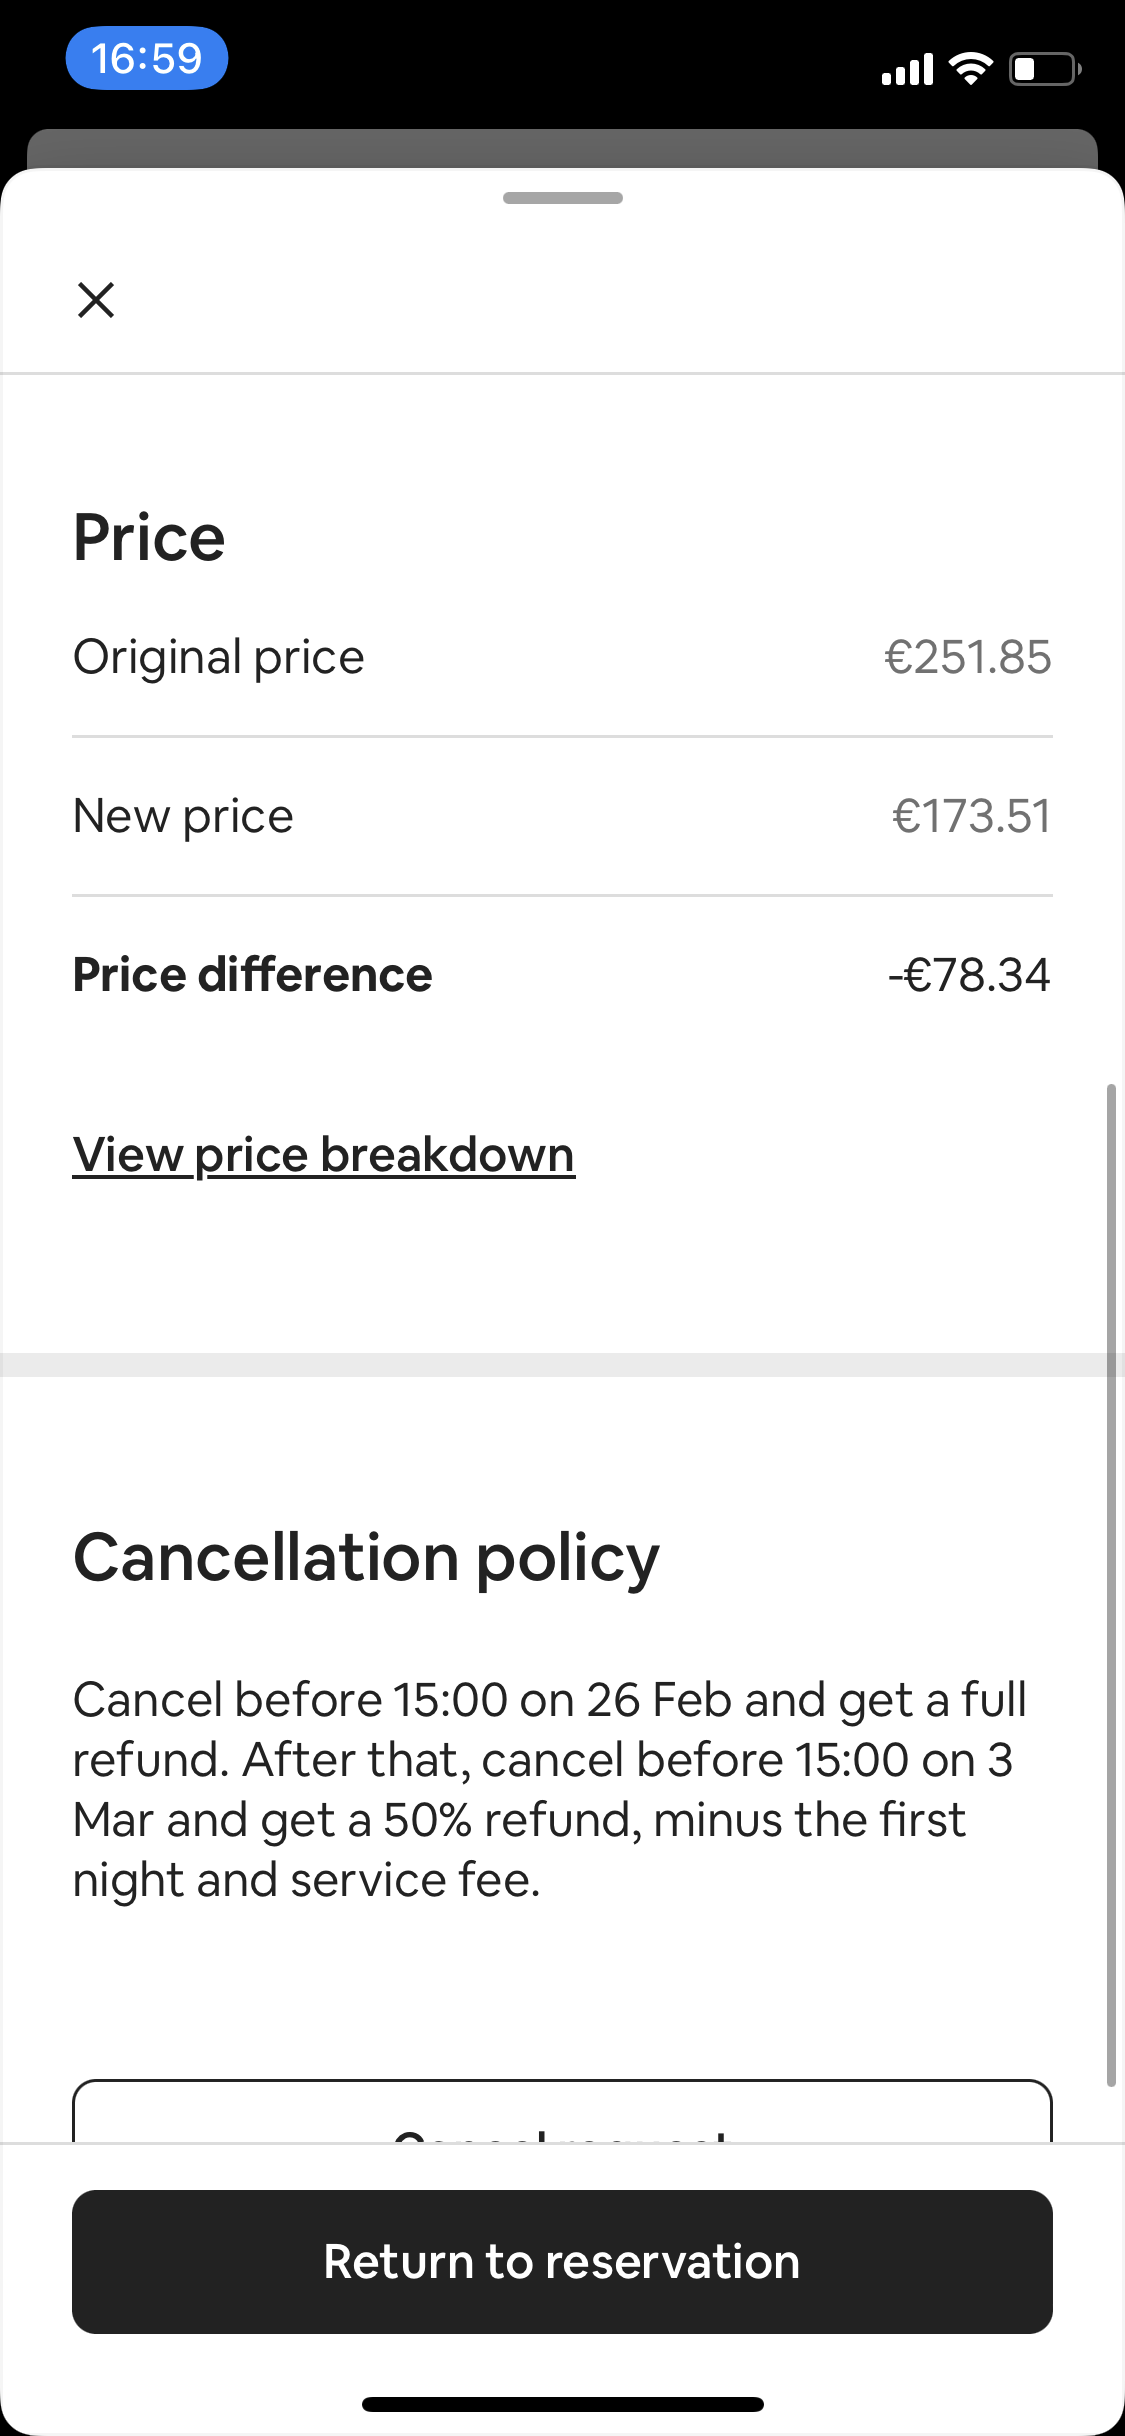Tap the Cancellation policy heading

(366, 1558)
